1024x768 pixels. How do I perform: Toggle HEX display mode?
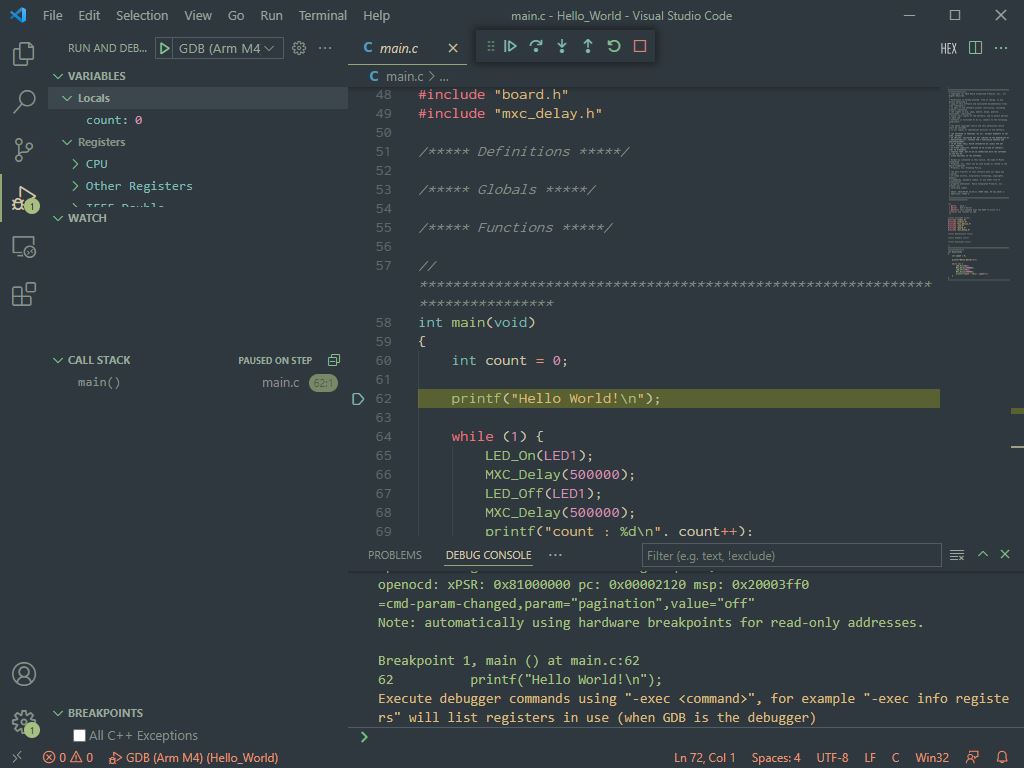(948, 48)
